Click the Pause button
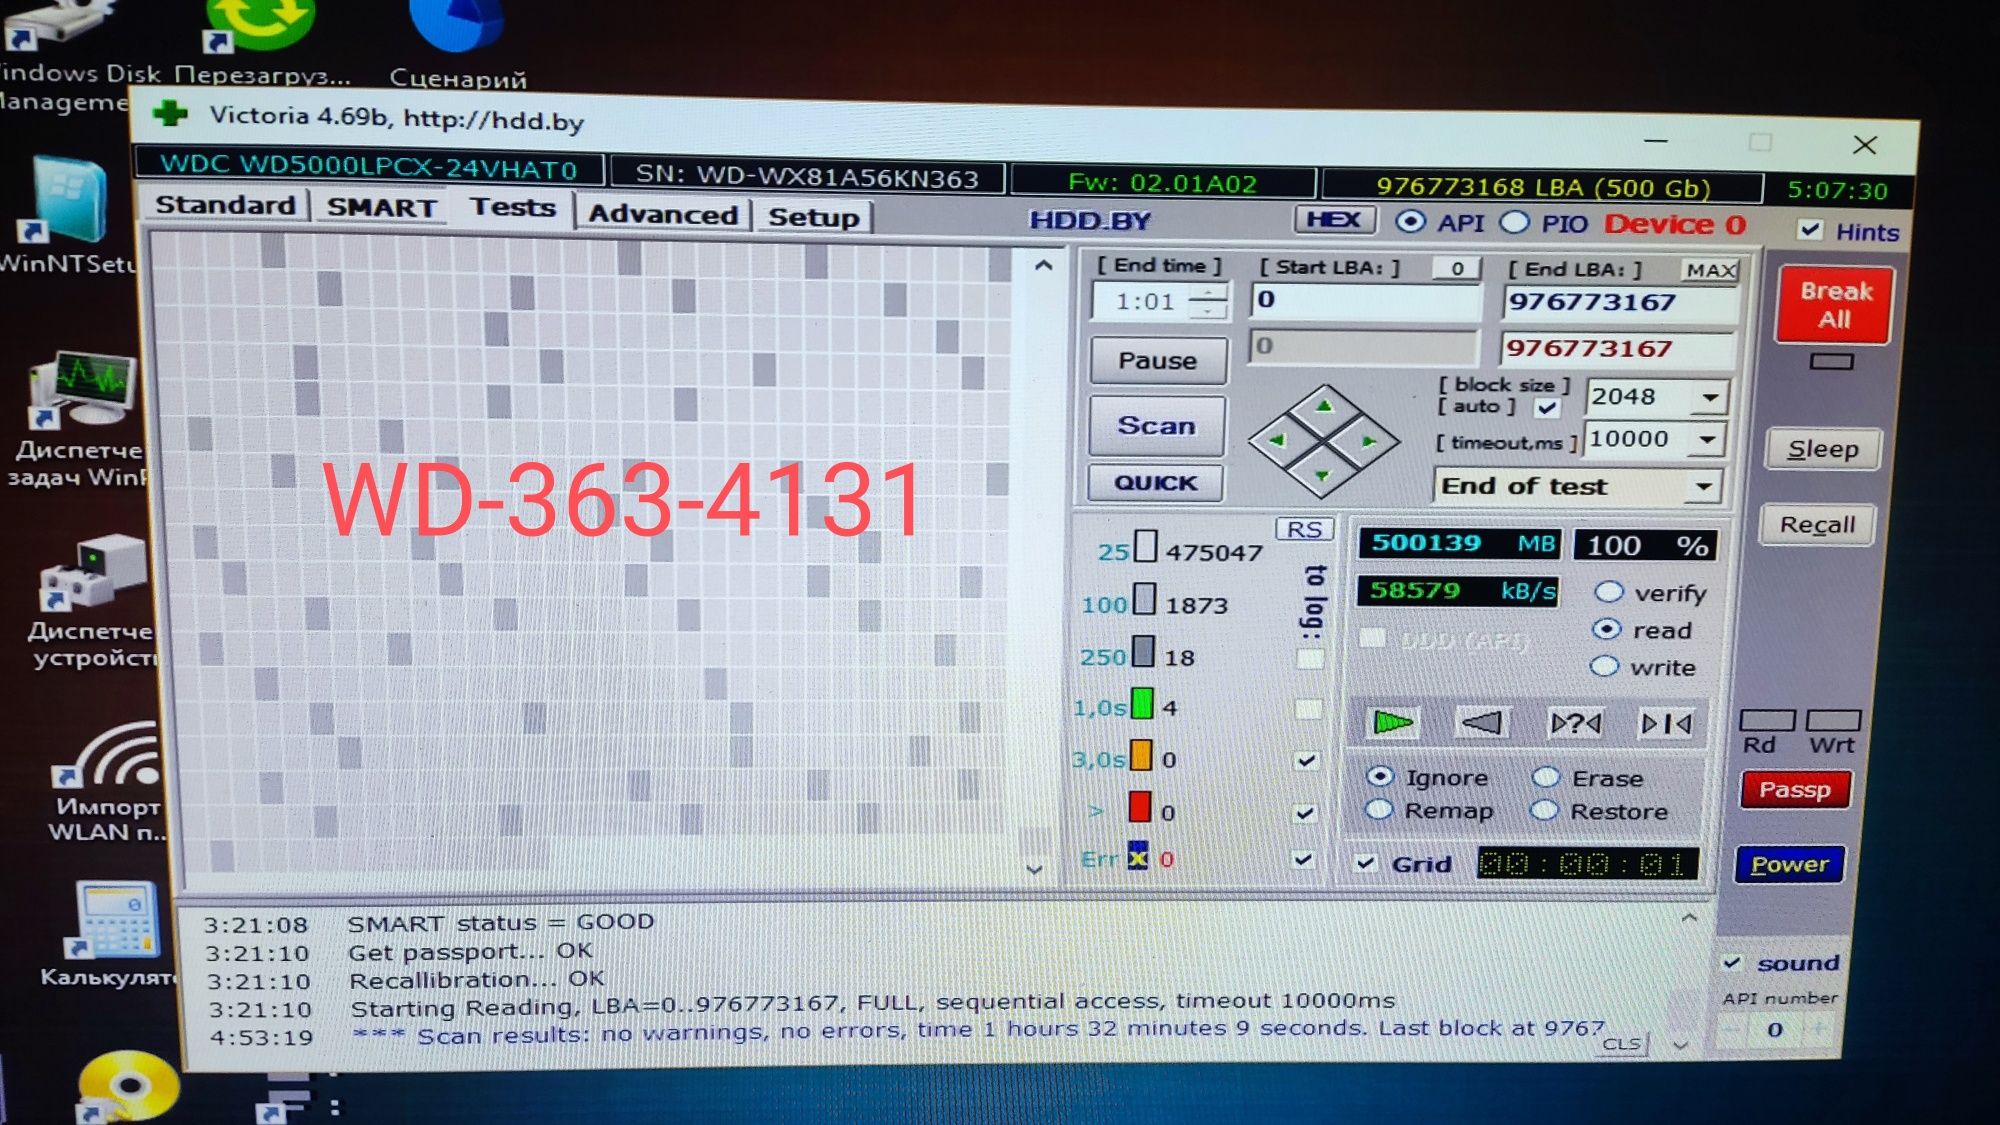Screen dimensions: 2000x1125 pyautogui.click(x=1158, y=360)
